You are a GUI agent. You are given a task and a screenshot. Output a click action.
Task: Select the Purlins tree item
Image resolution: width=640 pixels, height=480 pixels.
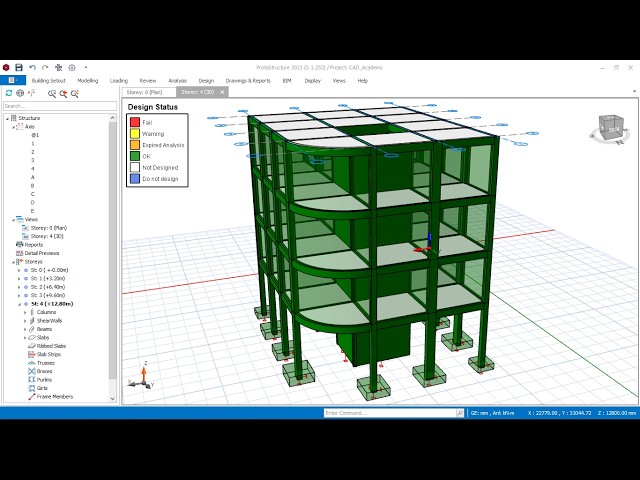[x=40, y=380]
